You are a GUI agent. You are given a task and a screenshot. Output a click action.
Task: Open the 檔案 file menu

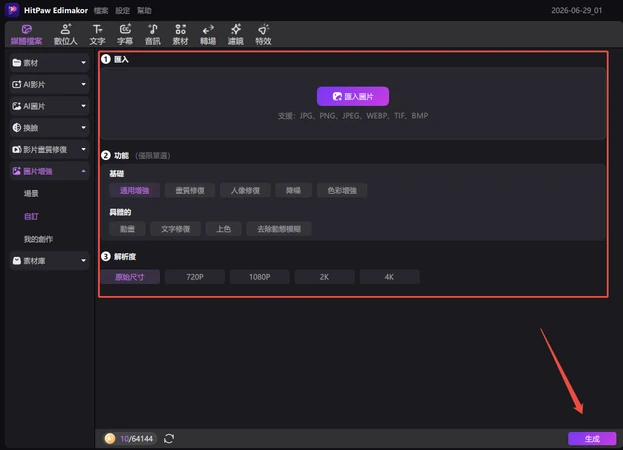[x=101, y=11]
